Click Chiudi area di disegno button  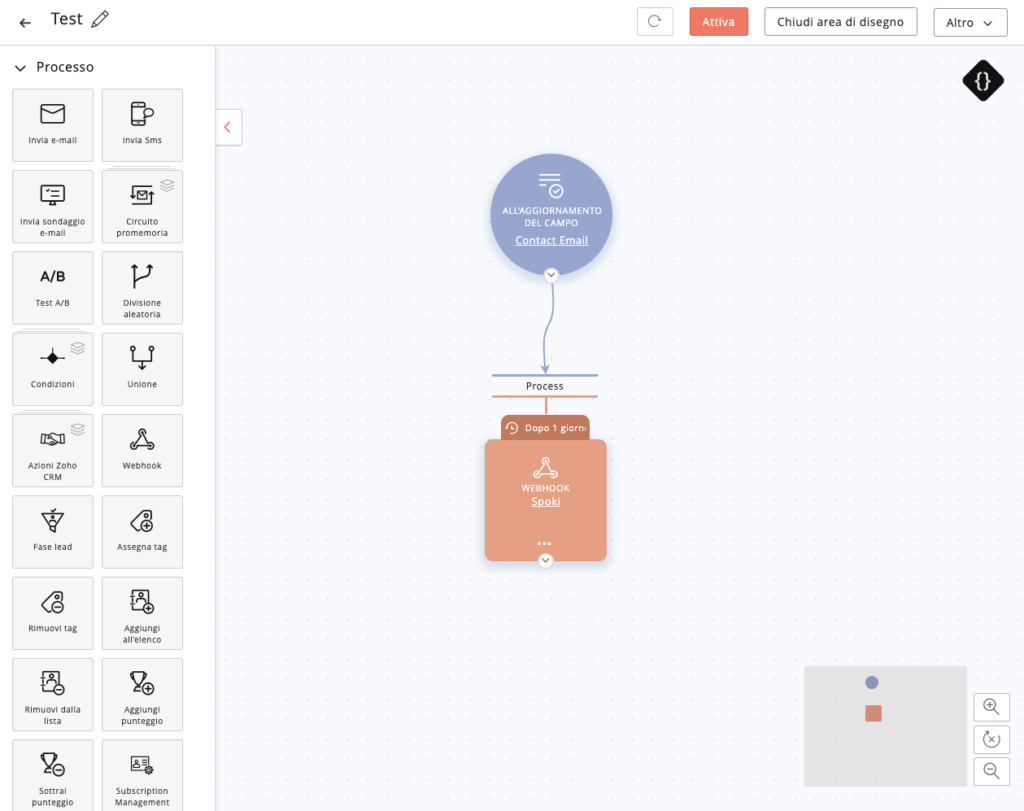pyautogui.click(x=840, y=22)
